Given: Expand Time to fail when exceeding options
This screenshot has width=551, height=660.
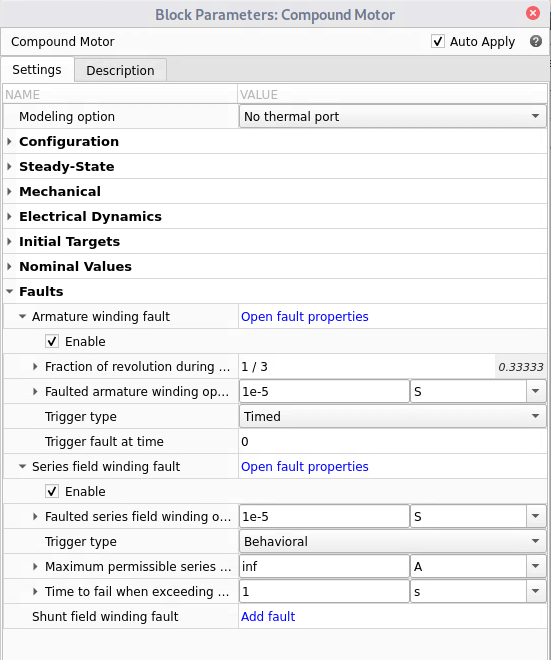Looking at the screenshot, I should click(x=35, y=591).
